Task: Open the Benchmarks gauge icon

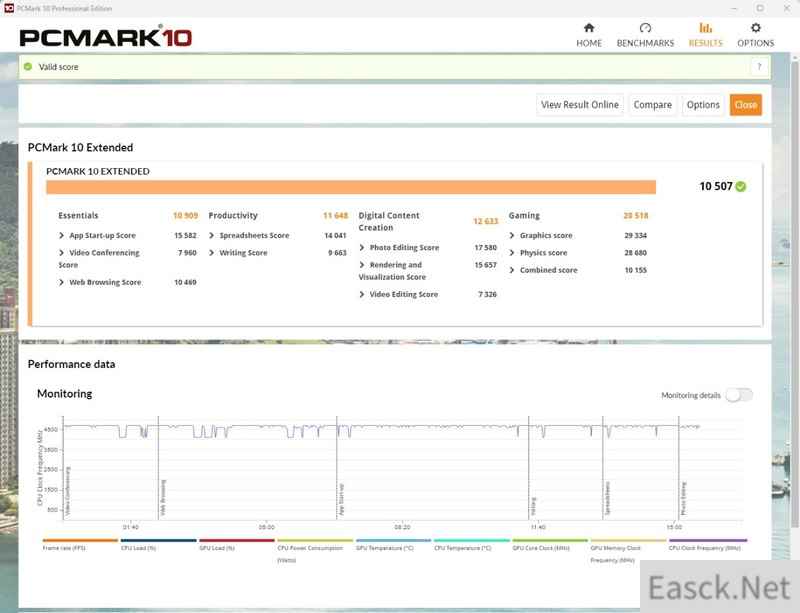Action: [x=645, y=28]
